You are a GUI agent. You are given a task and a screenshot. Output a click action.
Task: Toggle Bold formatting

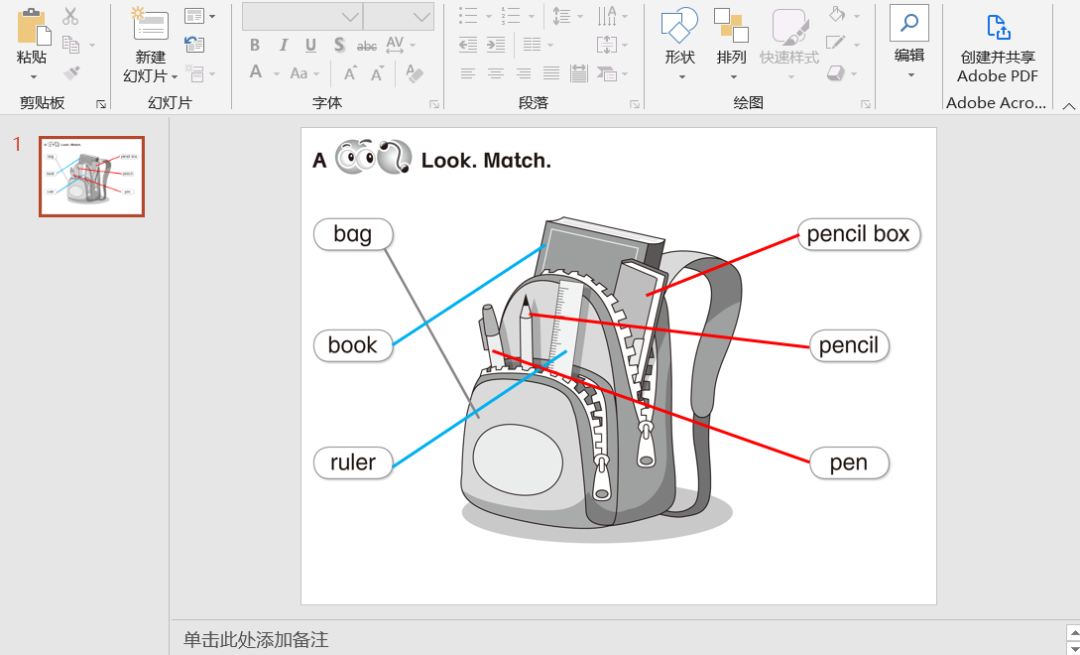click(255, 45)
